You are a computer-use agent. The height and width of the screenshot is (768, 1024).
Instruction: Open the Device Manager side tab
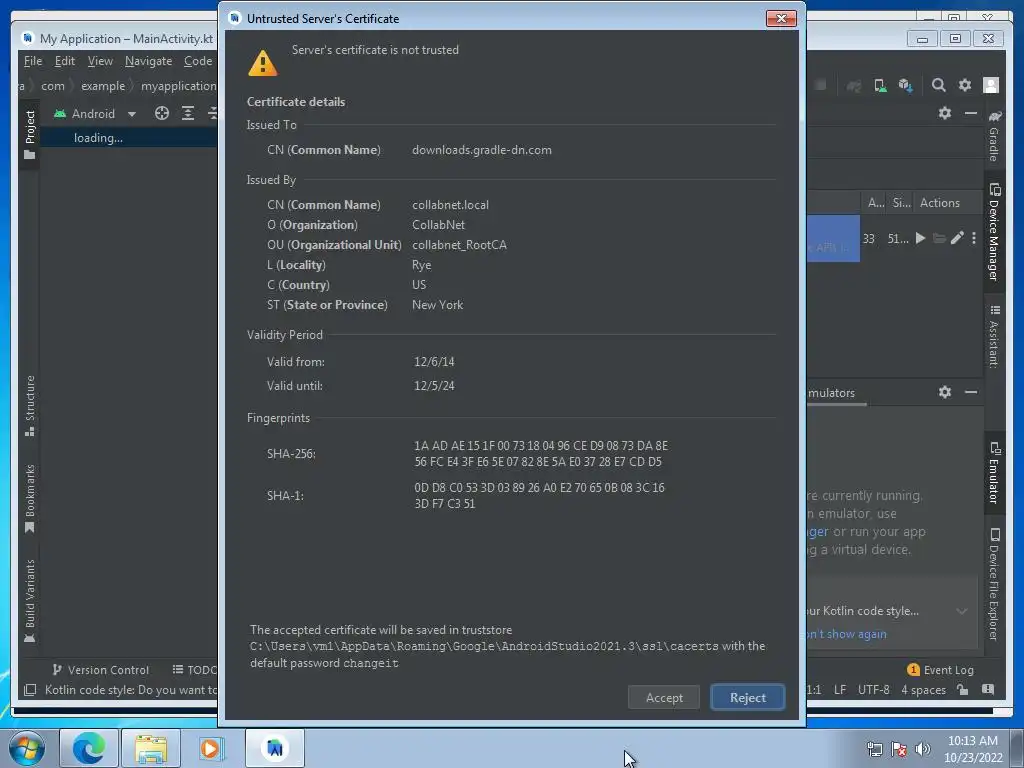(994, 232)
